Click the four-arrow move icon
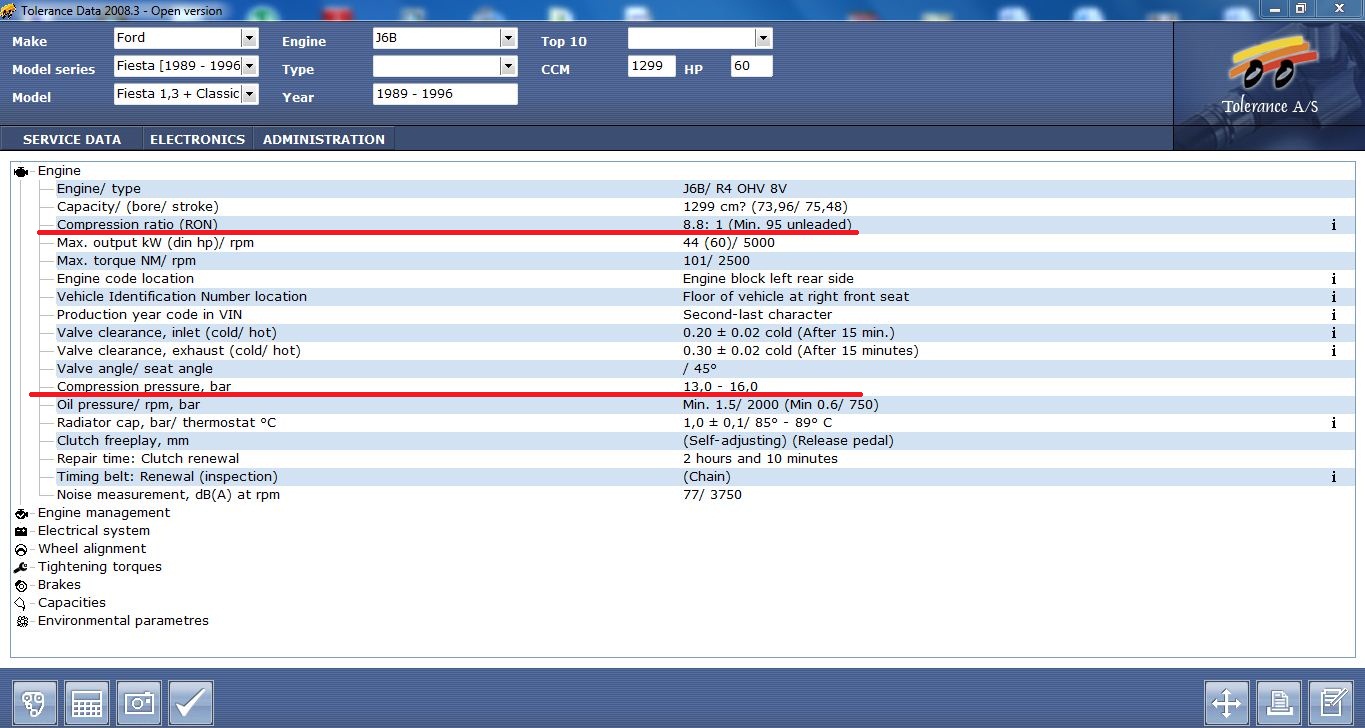1365x728 pixels. 1227,703
